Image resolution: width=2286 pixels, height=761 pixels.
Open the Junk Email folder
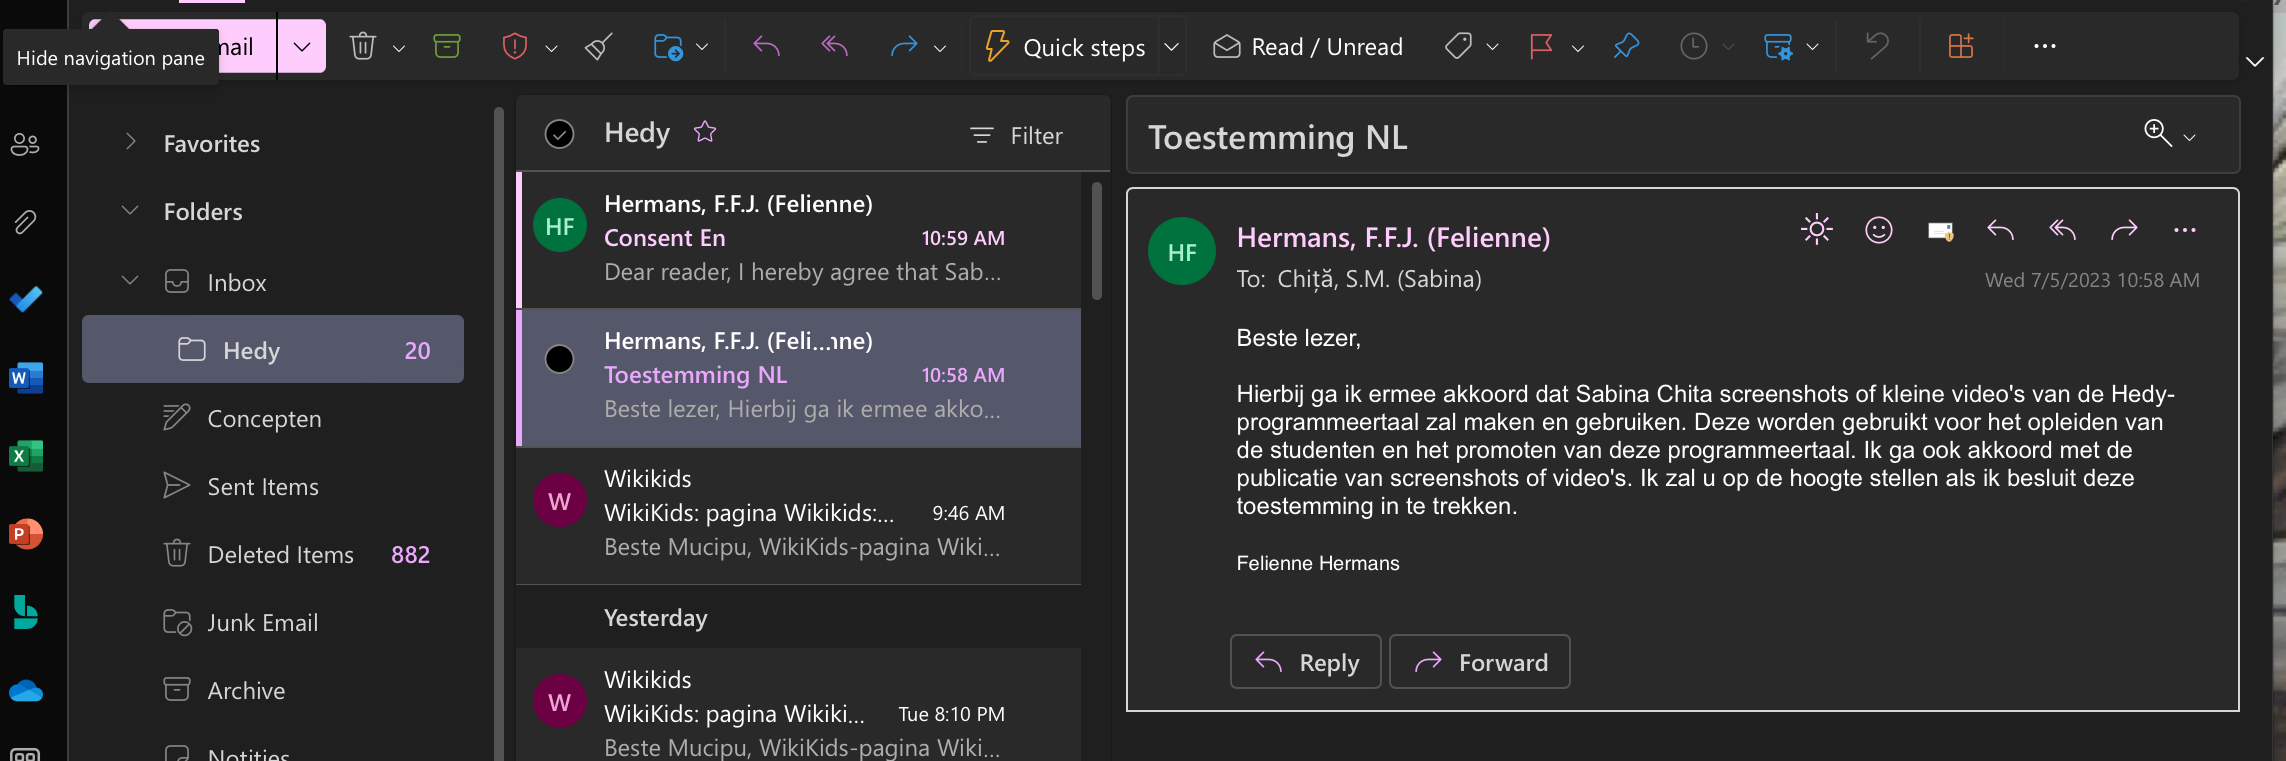(263, 622)
